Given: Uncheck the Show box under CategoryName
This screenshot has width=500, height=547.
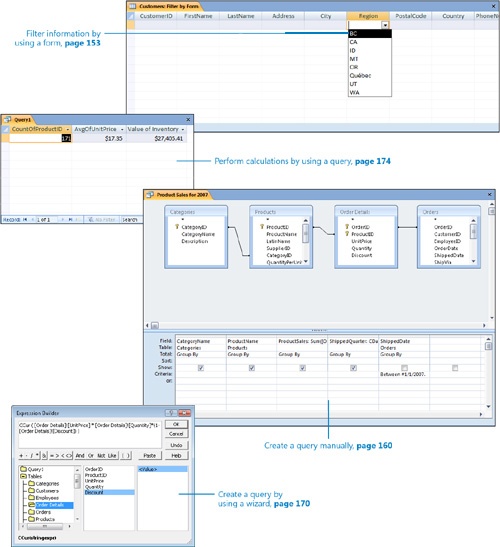Looking at the screenshot, I should click(x=201, y=368).
